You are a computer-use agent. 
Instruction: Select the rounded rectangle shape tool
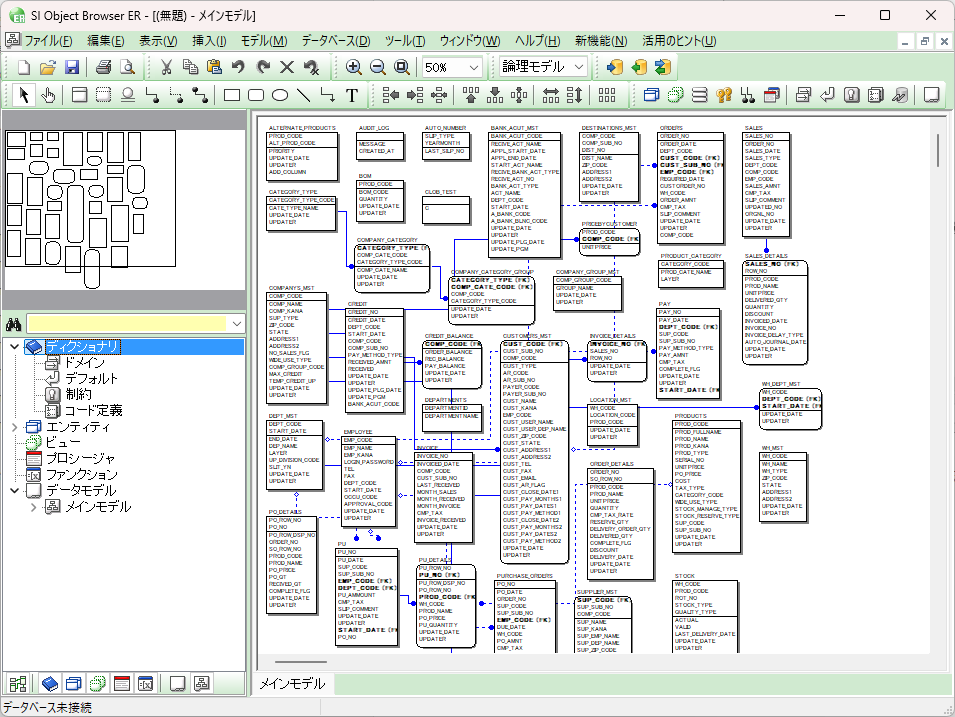point(256,95)
